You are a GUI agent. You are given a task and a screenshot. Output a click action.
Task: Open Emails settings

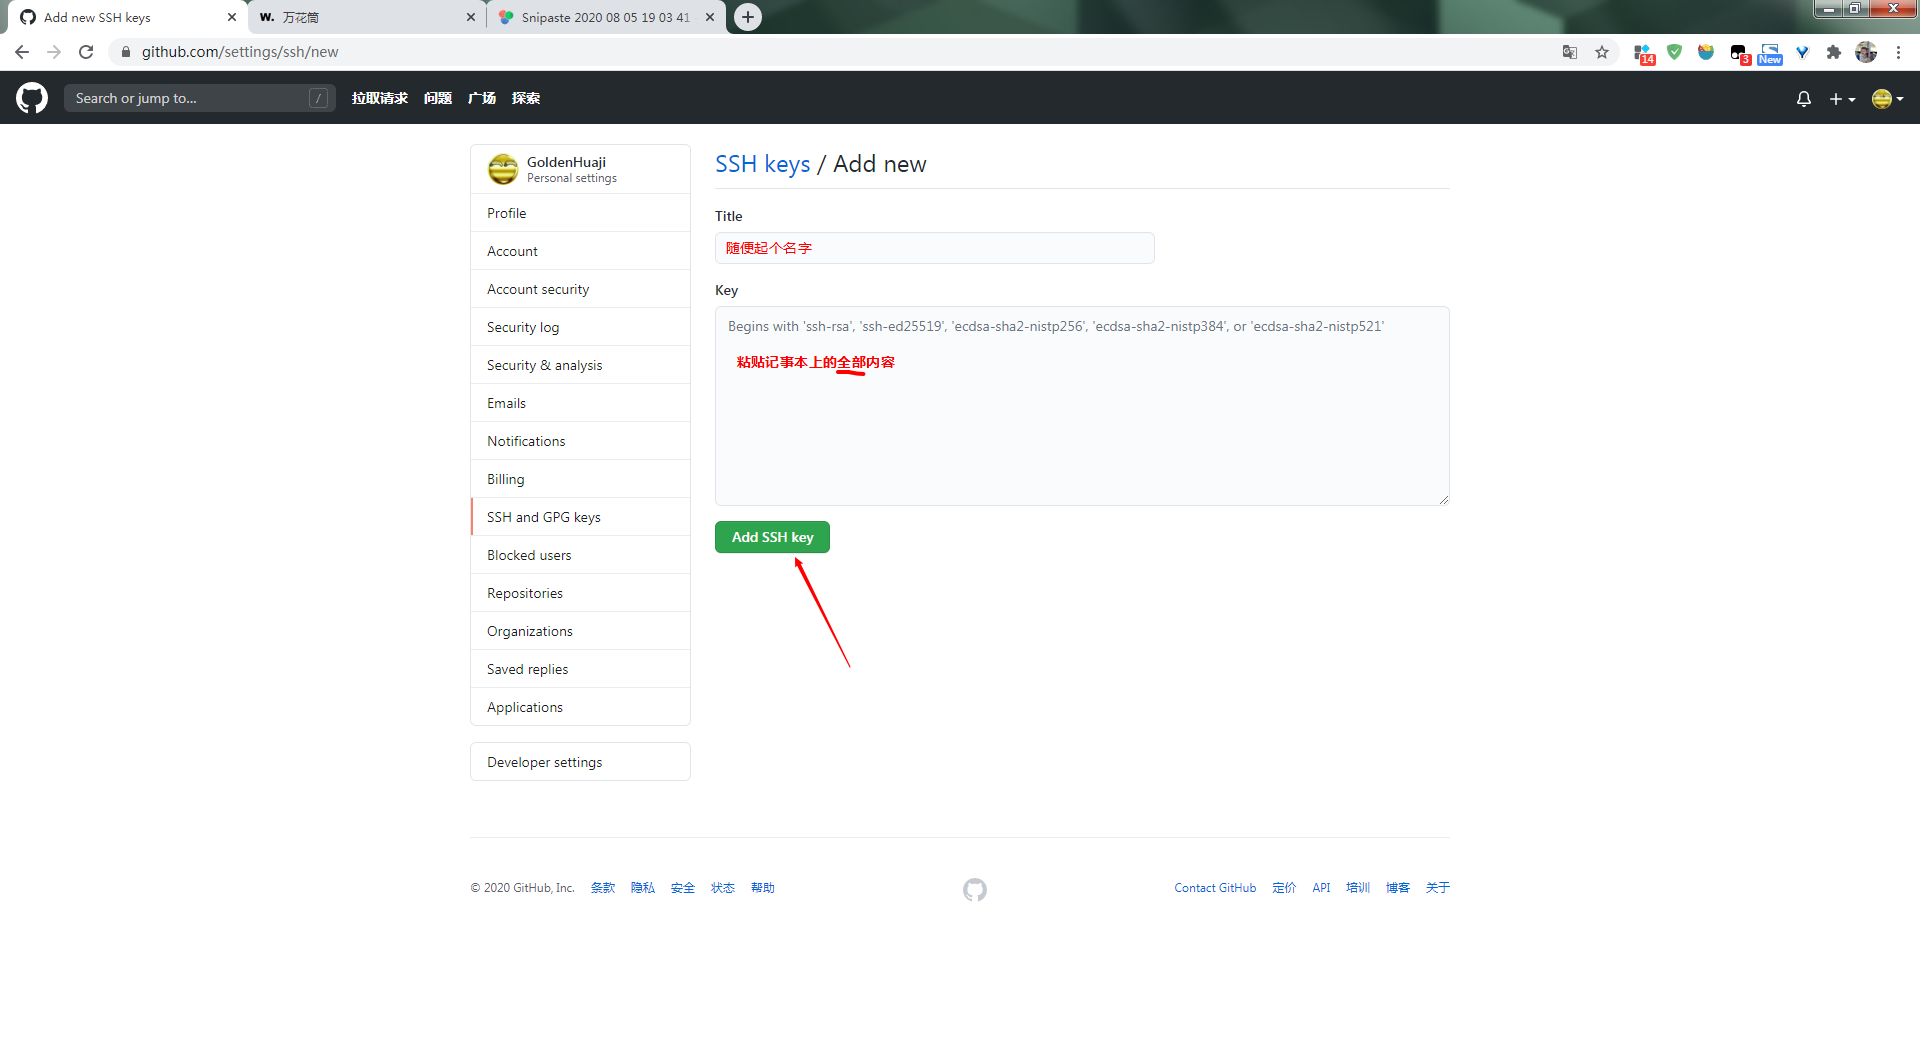pyautogui.click(x=580, y=403)
